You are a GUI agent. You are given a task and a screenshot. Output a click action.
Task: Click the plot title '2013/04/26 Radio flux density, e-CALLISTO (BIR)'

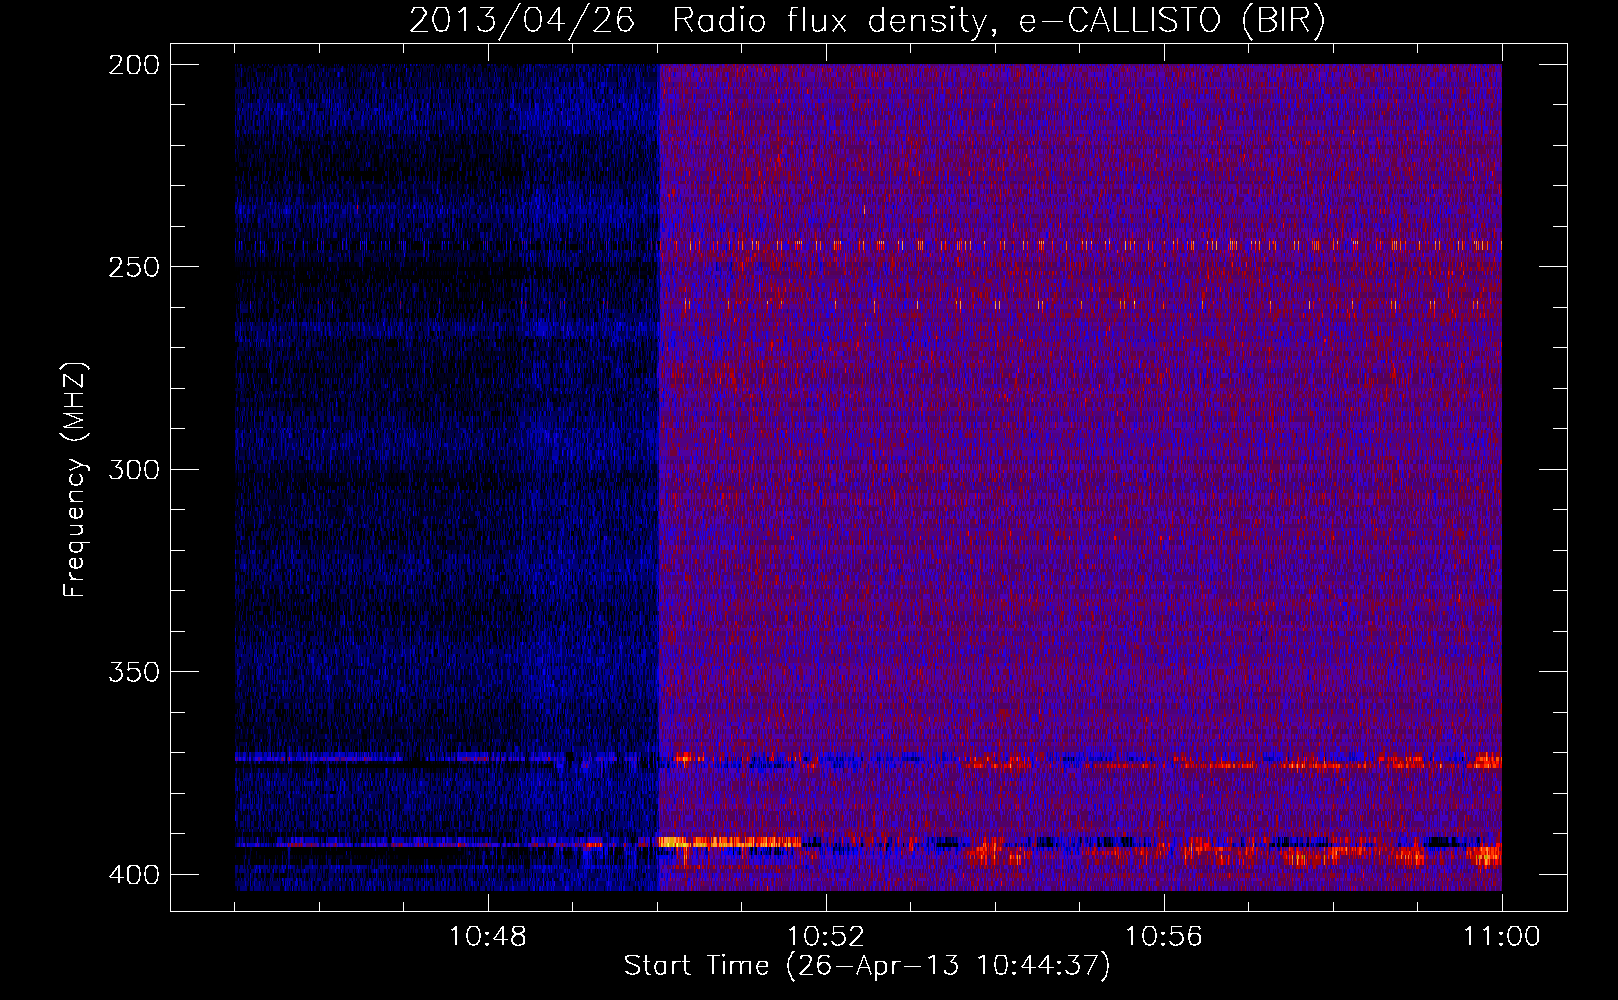coord(867,20)
